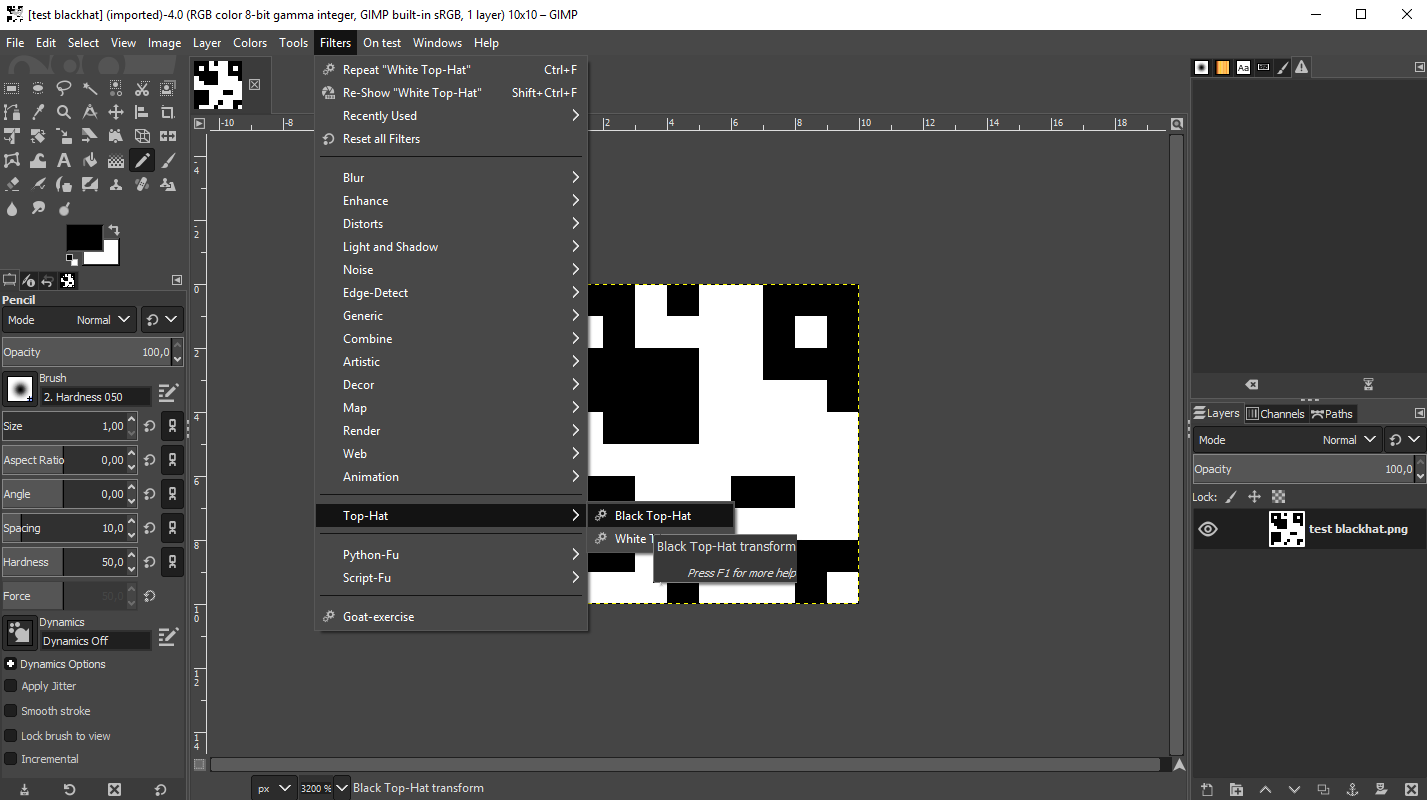Open the tool options Mode Normal dropdown
This screenshot has width=1427, height=800.
pos(69,320)
